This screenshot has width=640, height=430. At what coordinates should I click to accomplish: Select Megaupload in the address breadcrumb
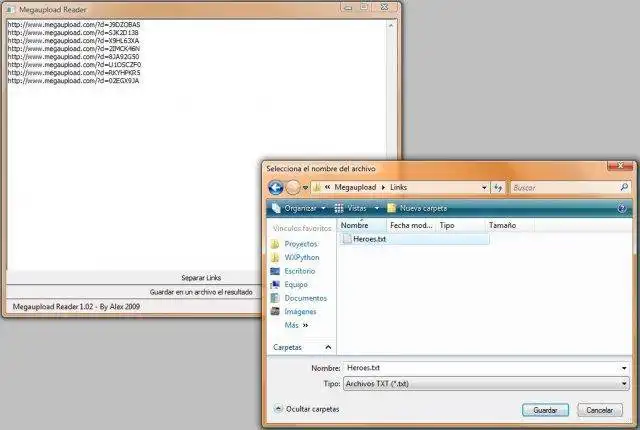tap(355, 187)
